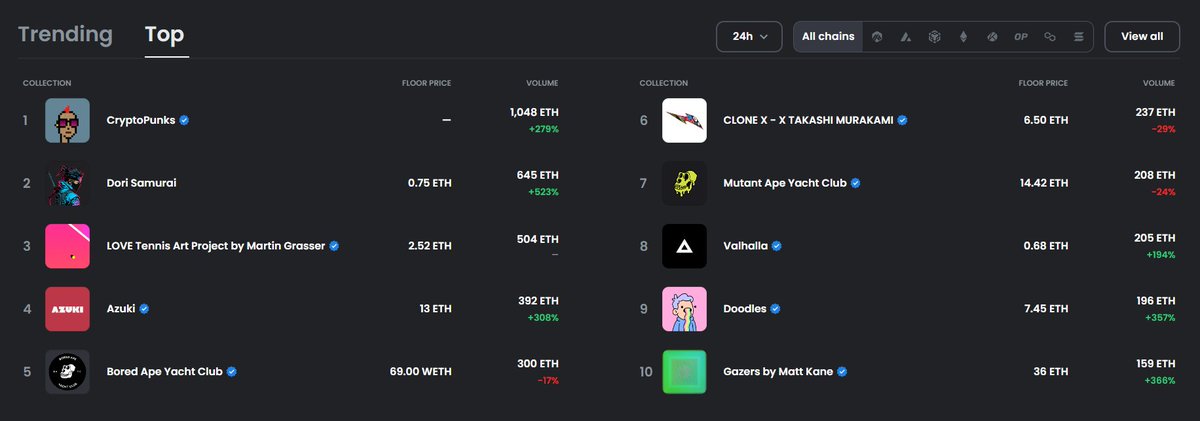The image size is (1200, 421).
Task: Open Dori Samurai collection avatar
Action: [x=68, y=183]
